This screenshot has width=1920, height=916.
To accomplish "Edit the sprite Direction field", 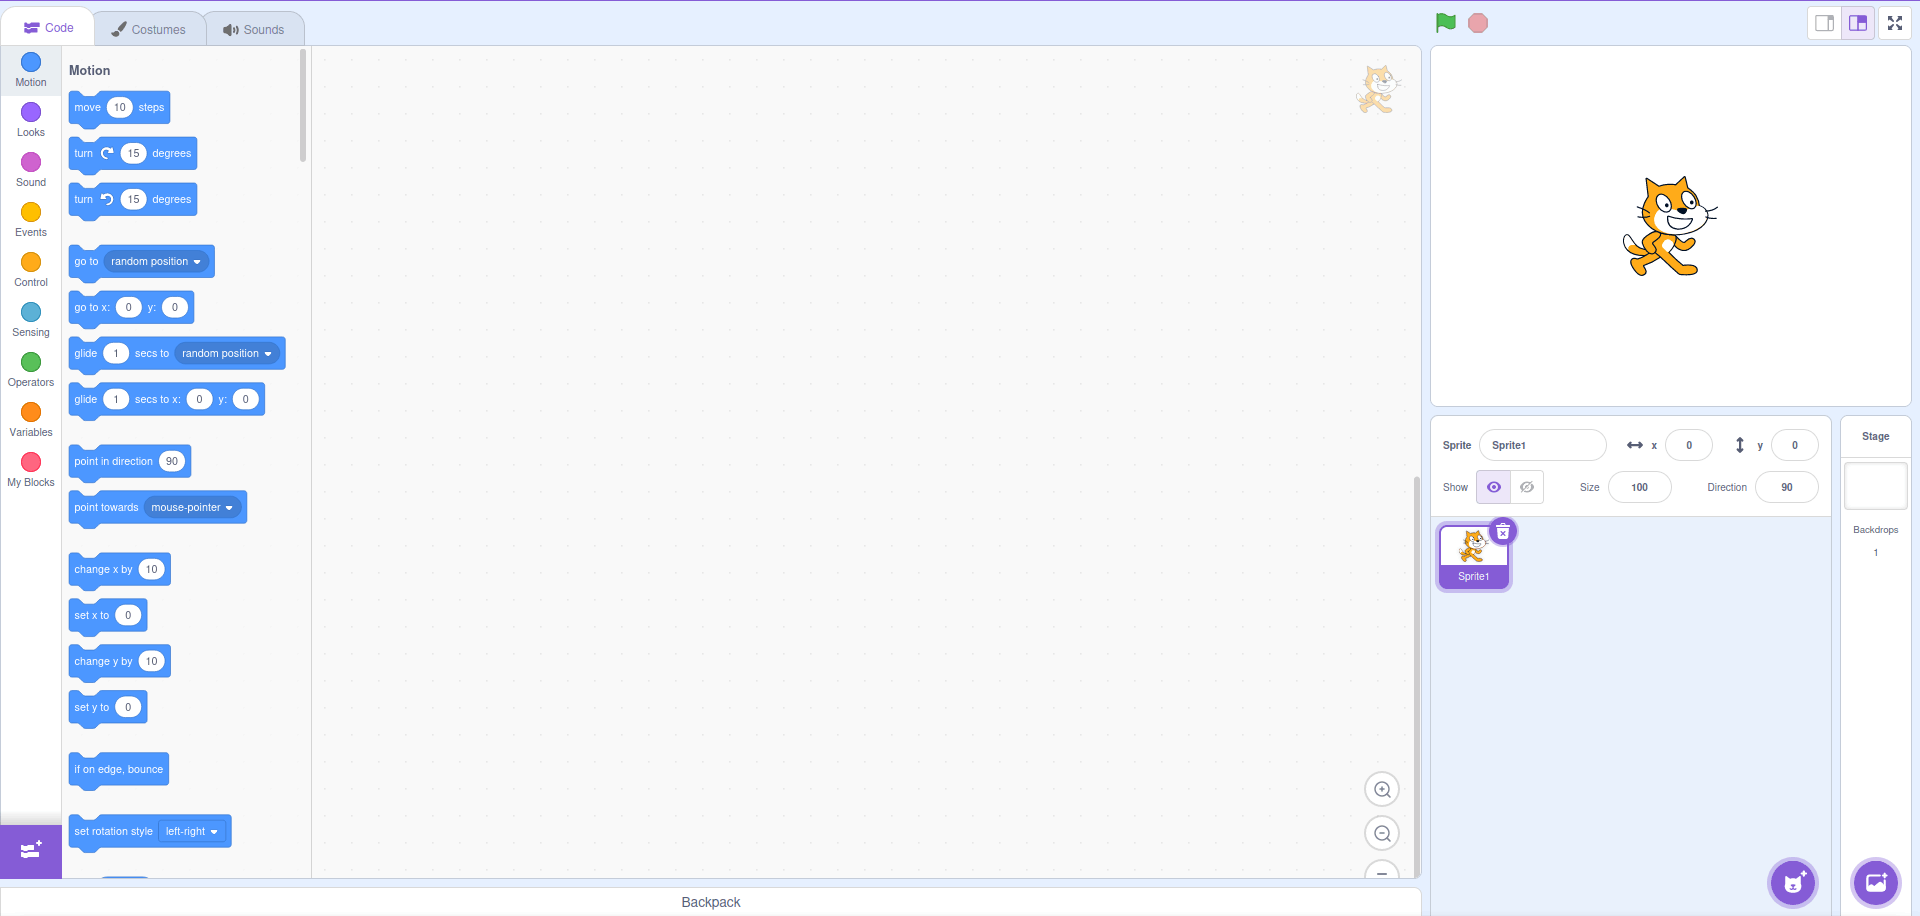I will coord(1787,487).
